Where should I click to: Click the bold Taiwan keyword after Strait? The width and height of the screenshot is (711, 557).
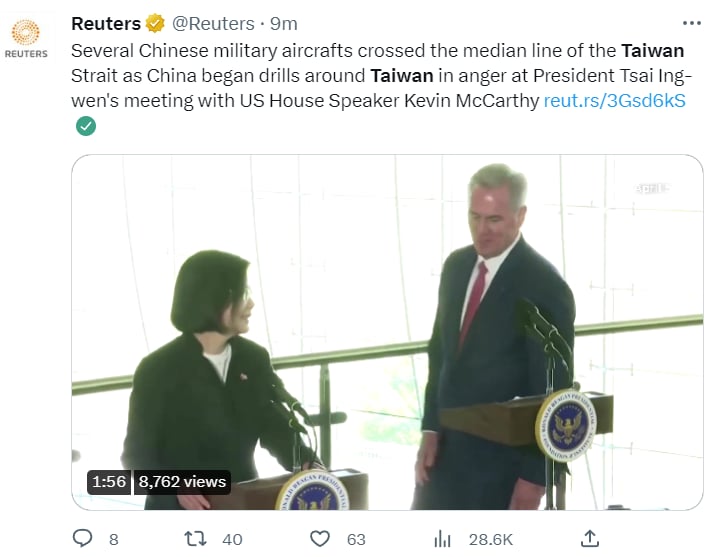click(402, 76)
